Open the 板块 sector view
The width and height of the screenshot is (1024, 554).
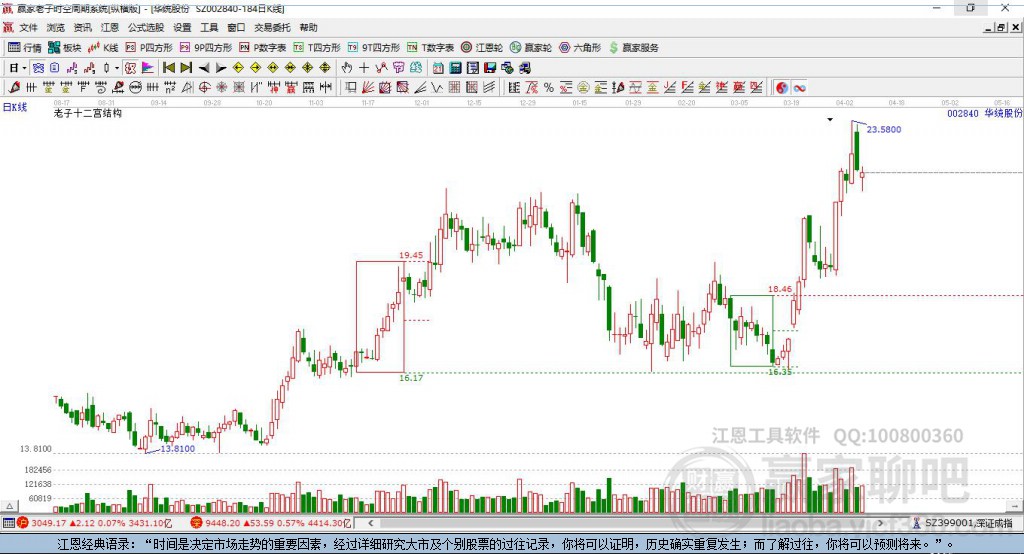[64, 48]
